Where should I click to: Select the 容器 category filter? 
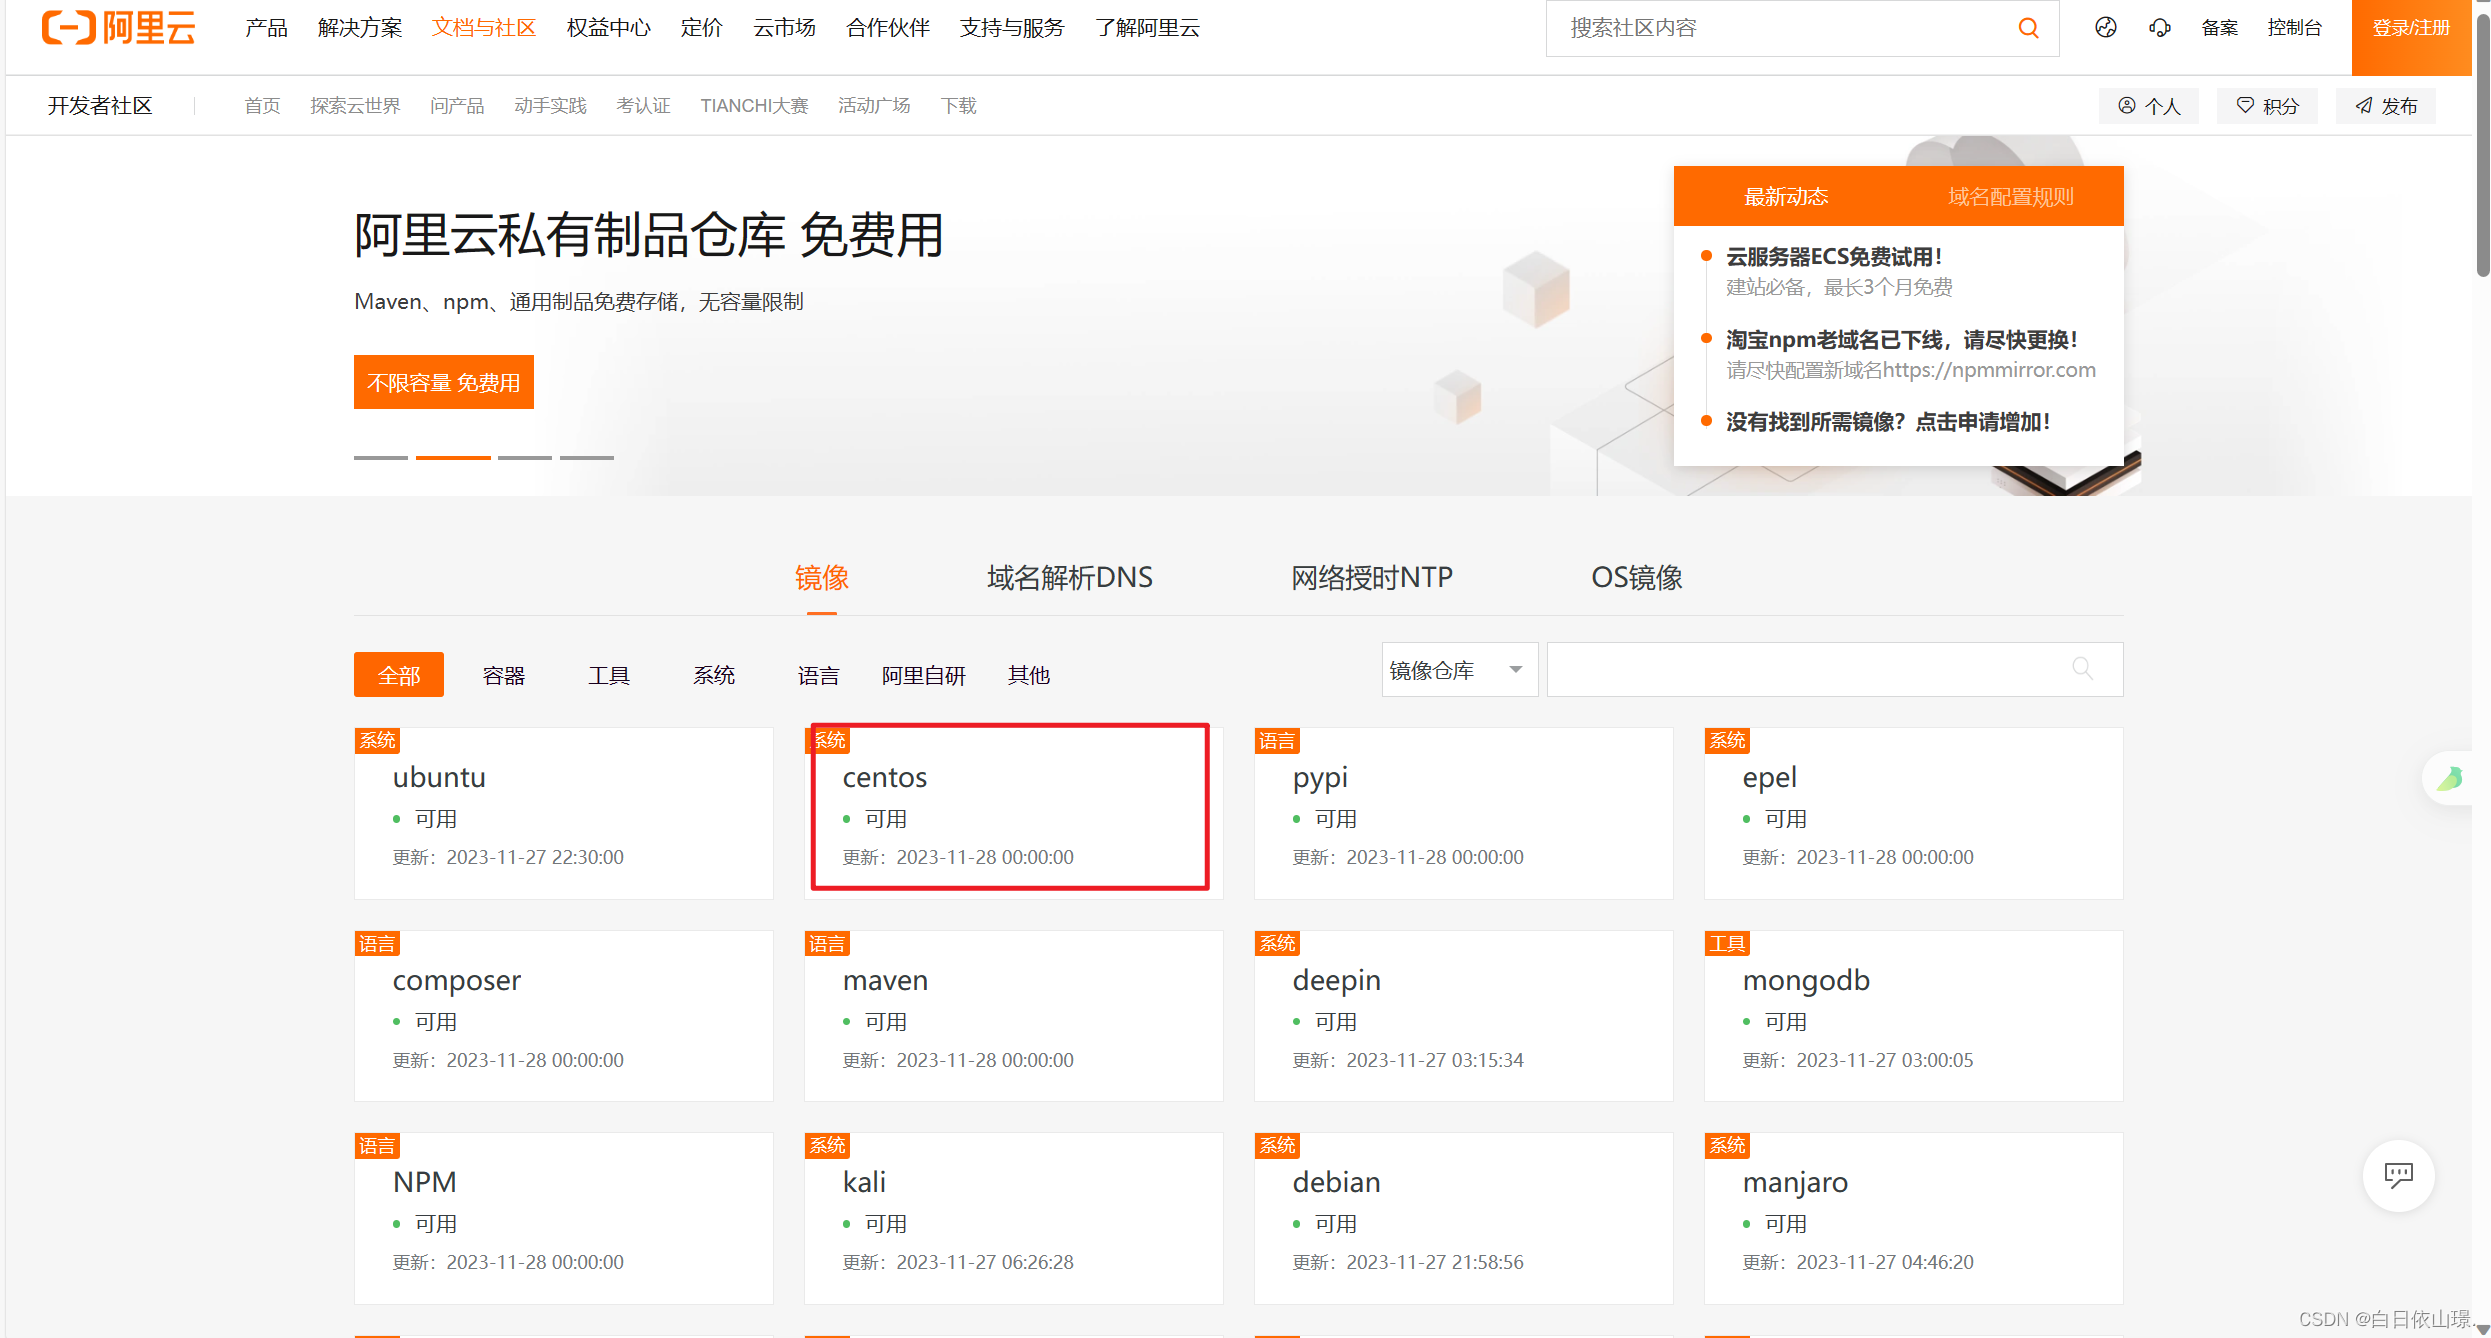click(x=499, y=674)
